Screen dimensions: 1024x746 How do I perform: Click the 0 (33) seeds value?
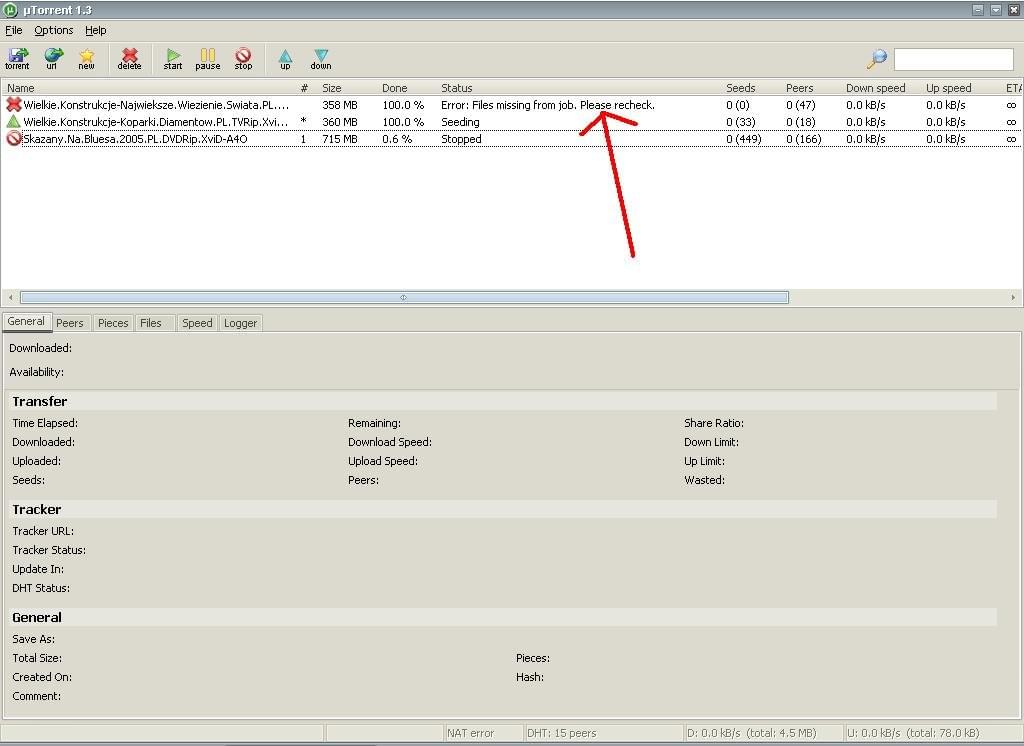pos(741,122)
